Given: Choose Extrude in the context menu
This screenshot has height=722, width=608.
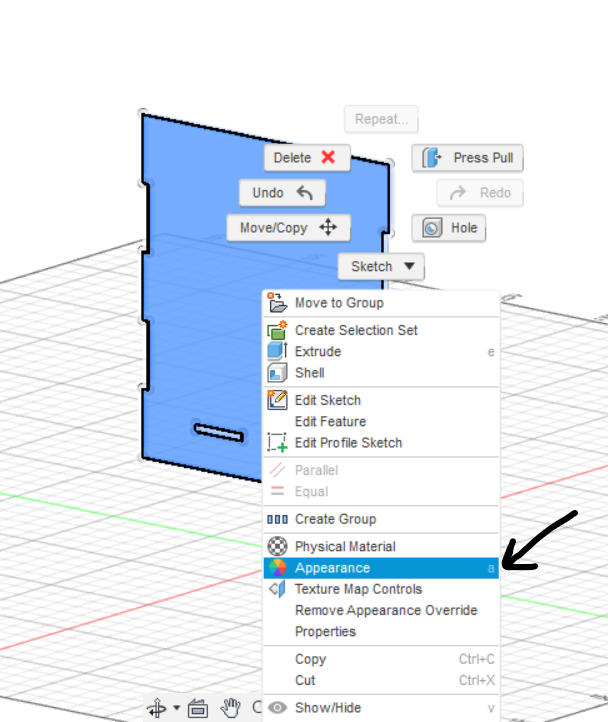Looking at the screenshot, I should click(381, 351).
